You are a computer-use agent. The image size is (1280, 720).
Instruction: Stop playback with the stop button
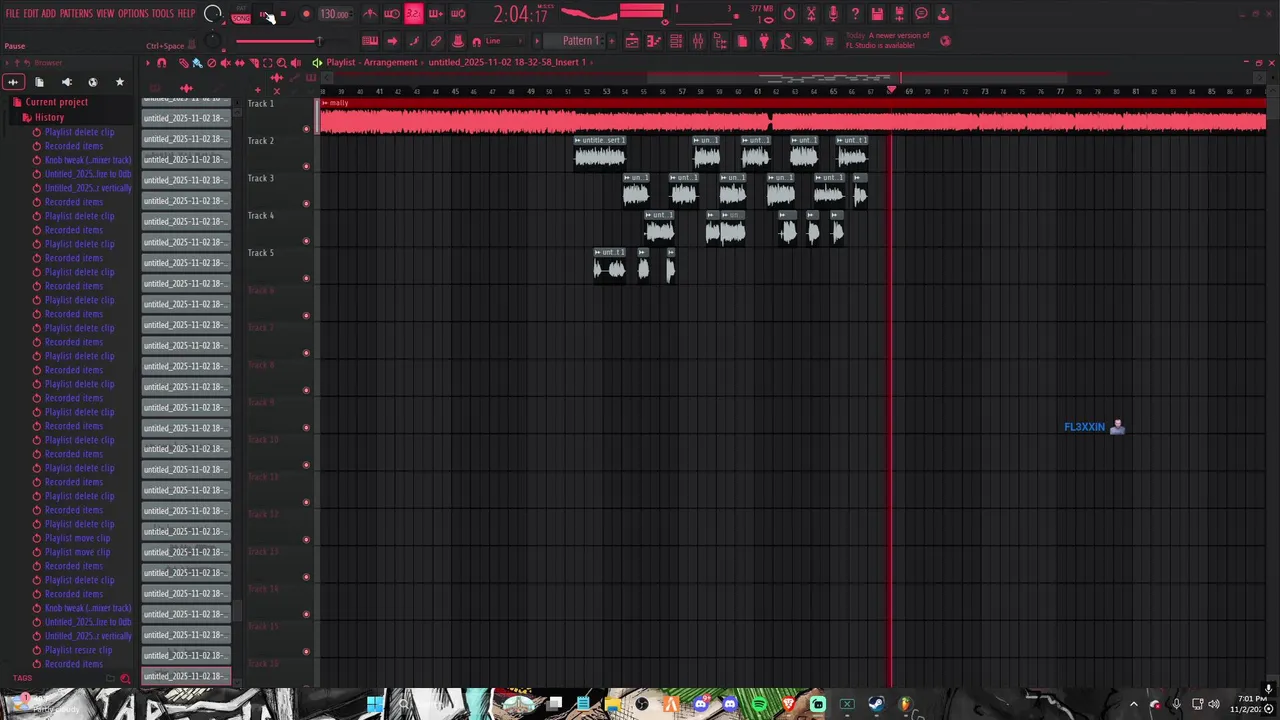pyautogui.click(x=283, y=14)
